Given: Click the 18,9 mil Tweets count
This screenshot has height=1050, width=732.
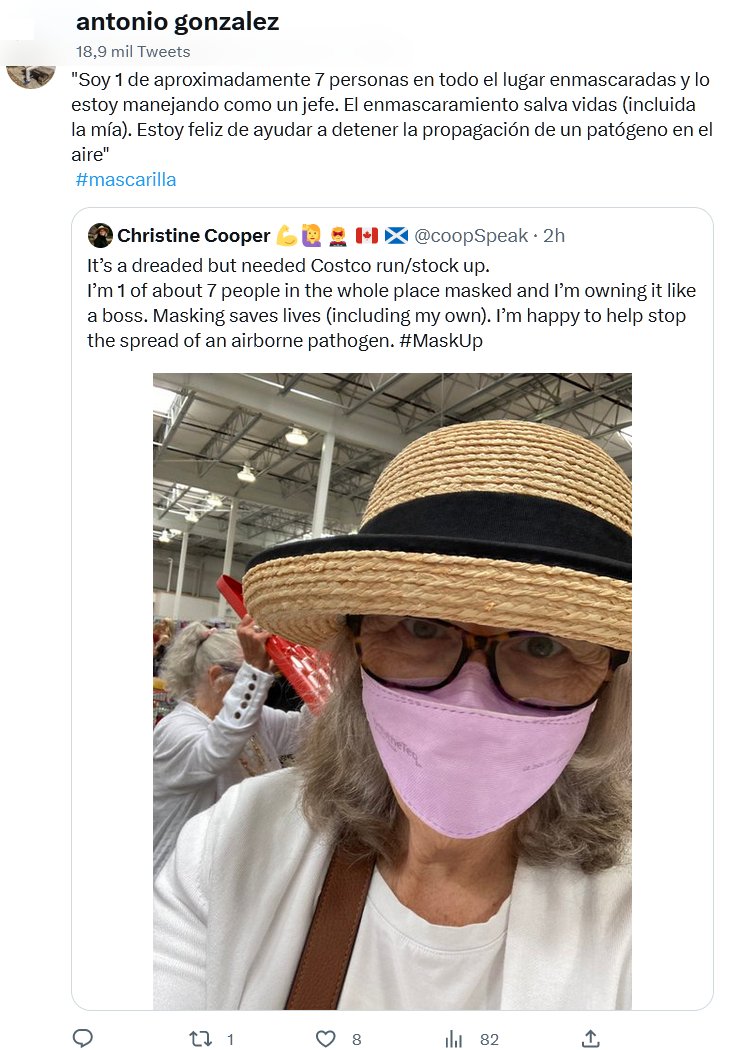Looking at the screenshot, I should tap(132, 51).
